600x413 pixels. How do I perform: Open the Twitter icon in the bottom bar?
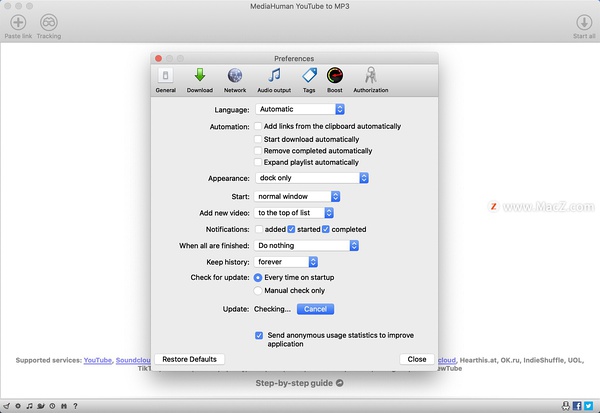589,406
